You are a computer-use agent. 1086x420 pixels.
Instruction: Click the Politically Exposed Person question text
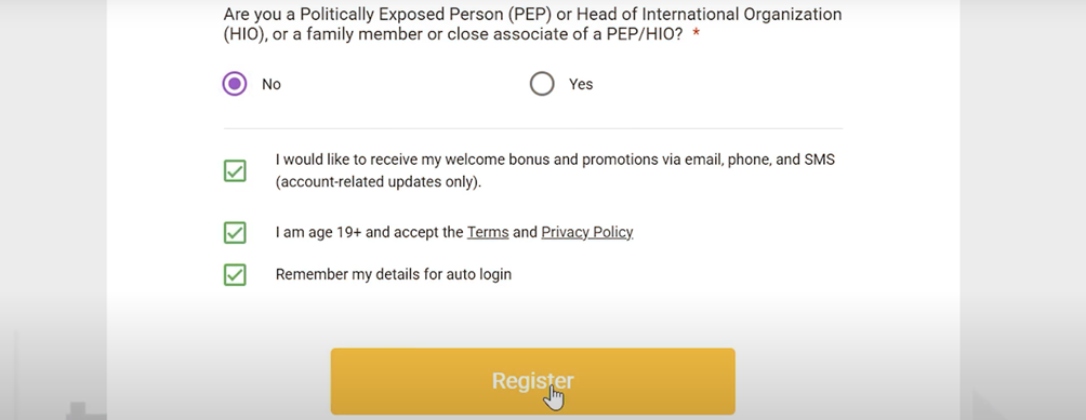tap(533, 24)
